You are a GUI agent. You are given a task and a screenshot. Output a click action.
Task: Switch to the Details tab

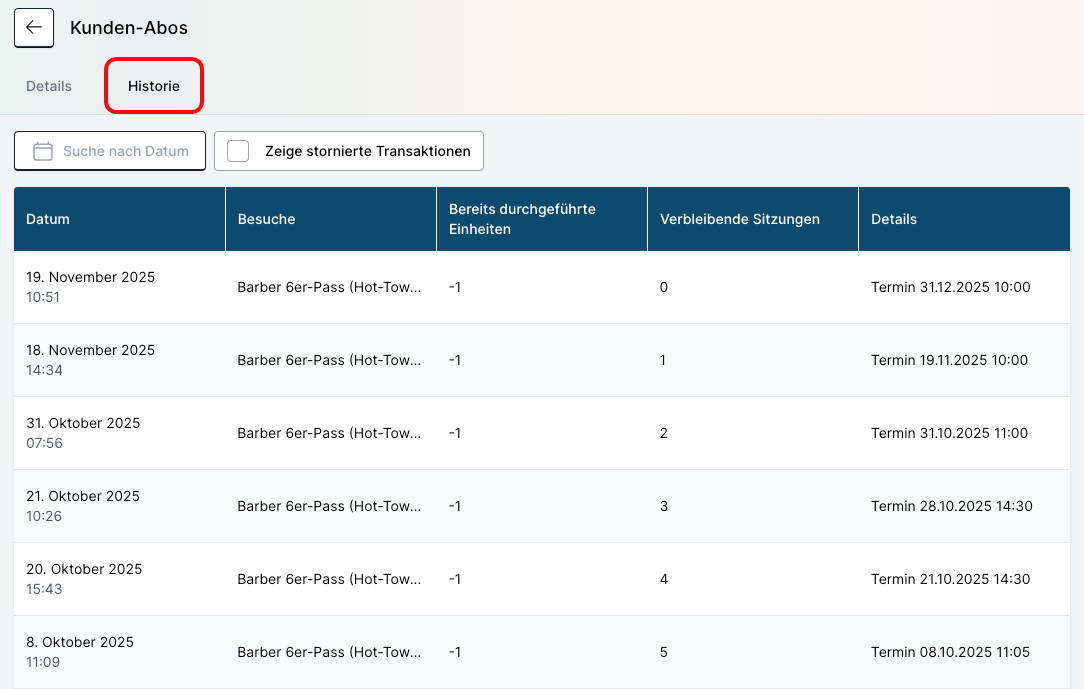click(49, 86)
